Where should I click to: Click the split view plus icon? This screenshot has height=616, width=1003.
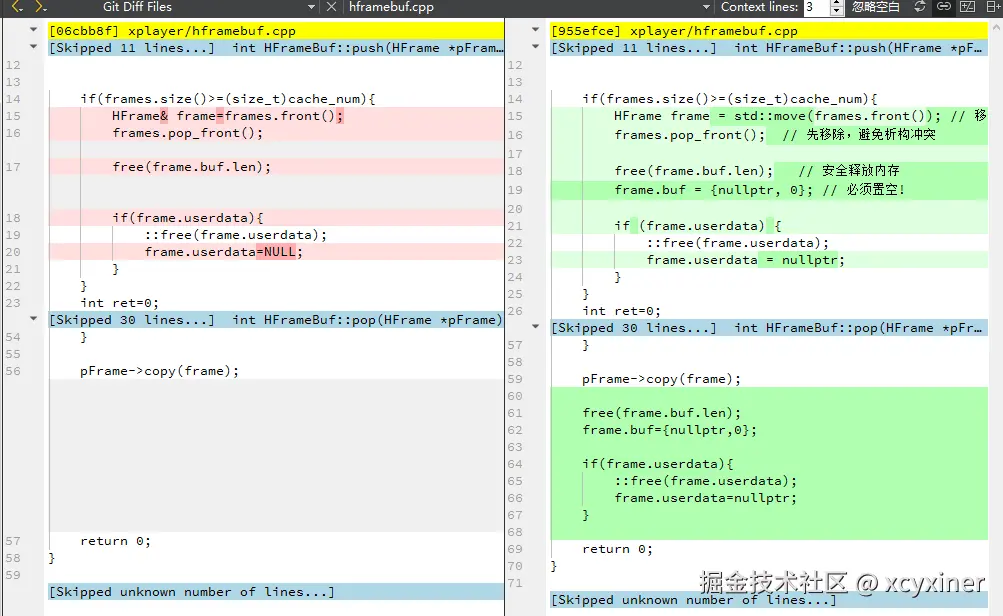[993, 7]
